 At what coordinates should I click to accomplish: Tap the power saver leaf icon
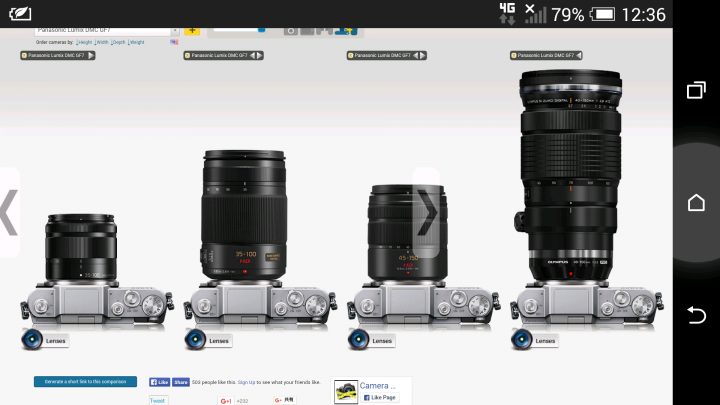coord(20,14)
